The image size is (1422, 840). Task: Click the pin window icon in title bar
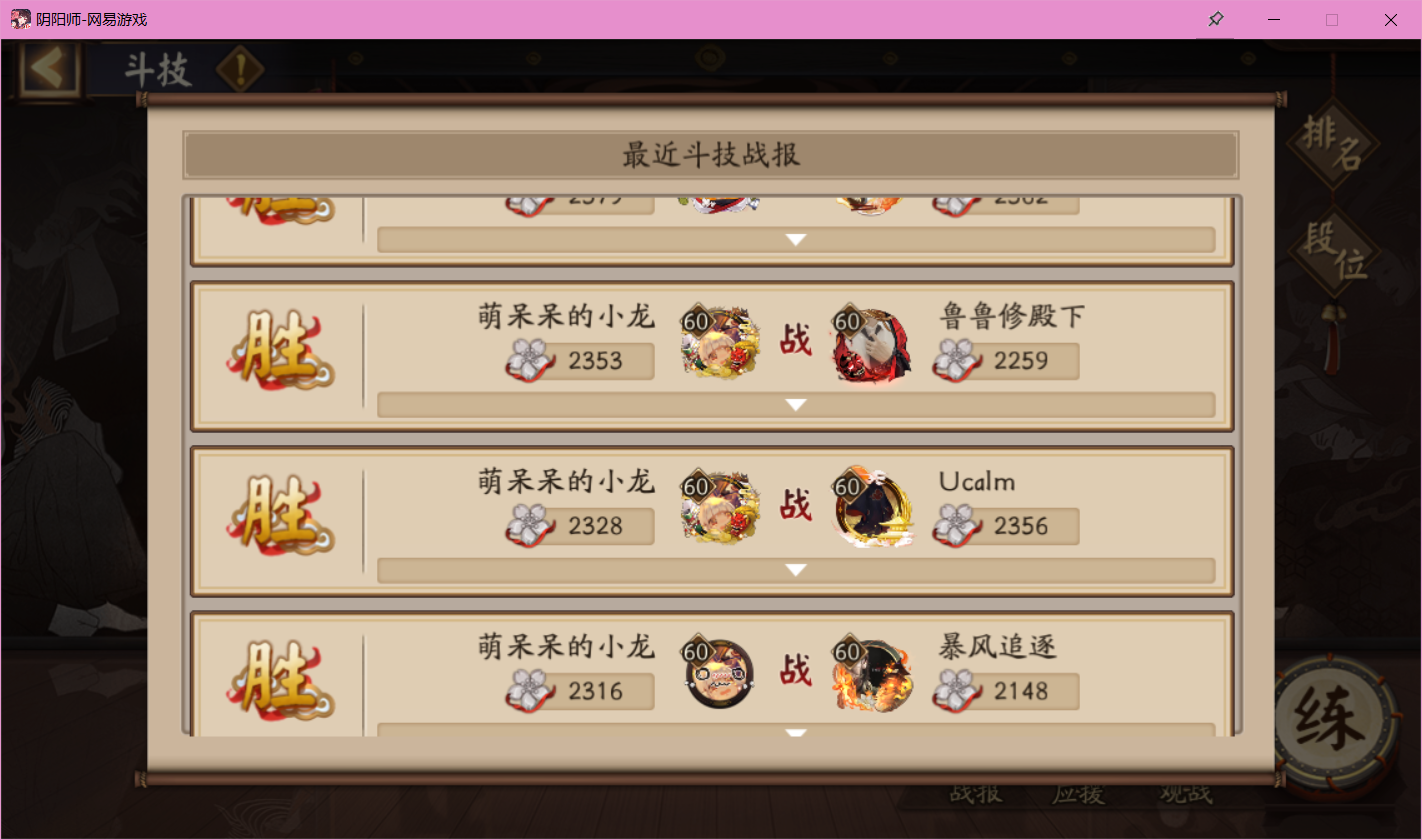1215,19
